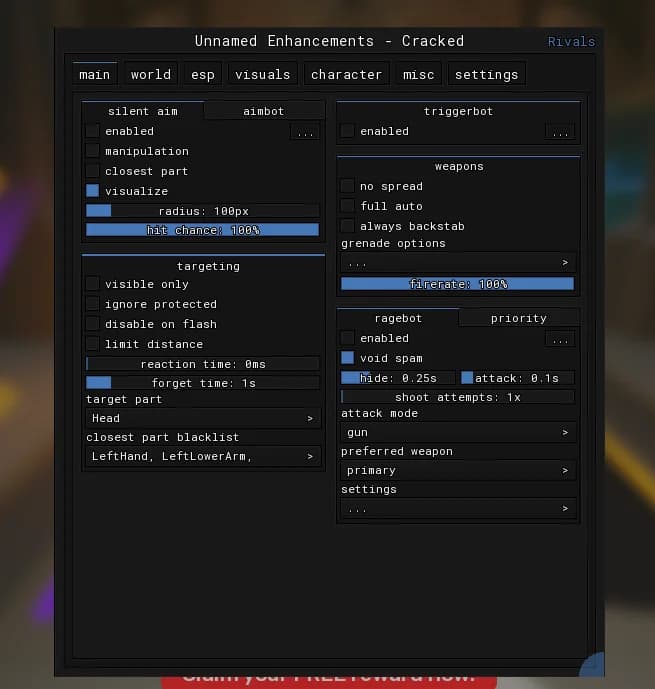
Task: Adjust the hide duration slider
Action: (398, 378)
